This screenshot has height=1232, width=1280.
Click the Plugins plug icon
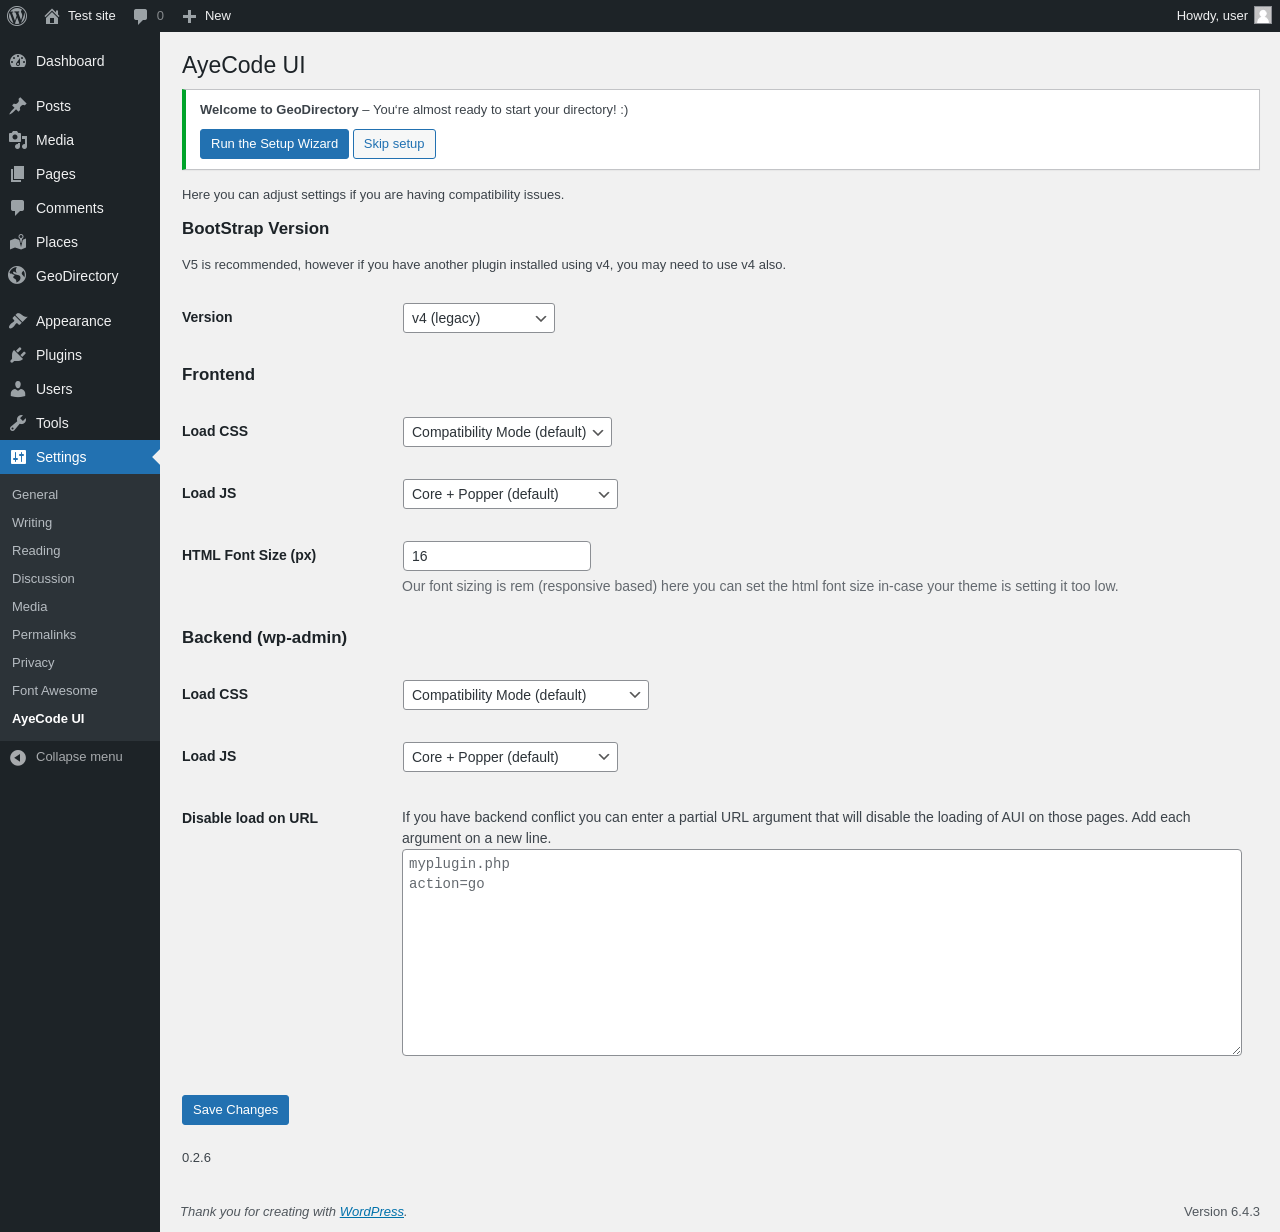coord(18,355)
